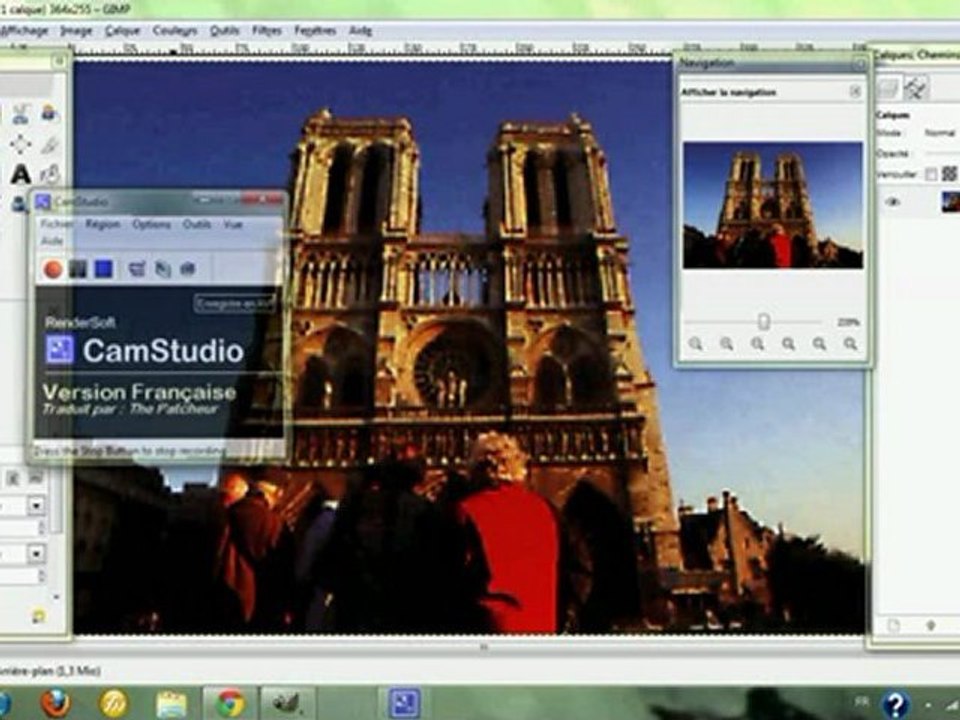Click the Opacité slider in layers panel

[942, 154]
